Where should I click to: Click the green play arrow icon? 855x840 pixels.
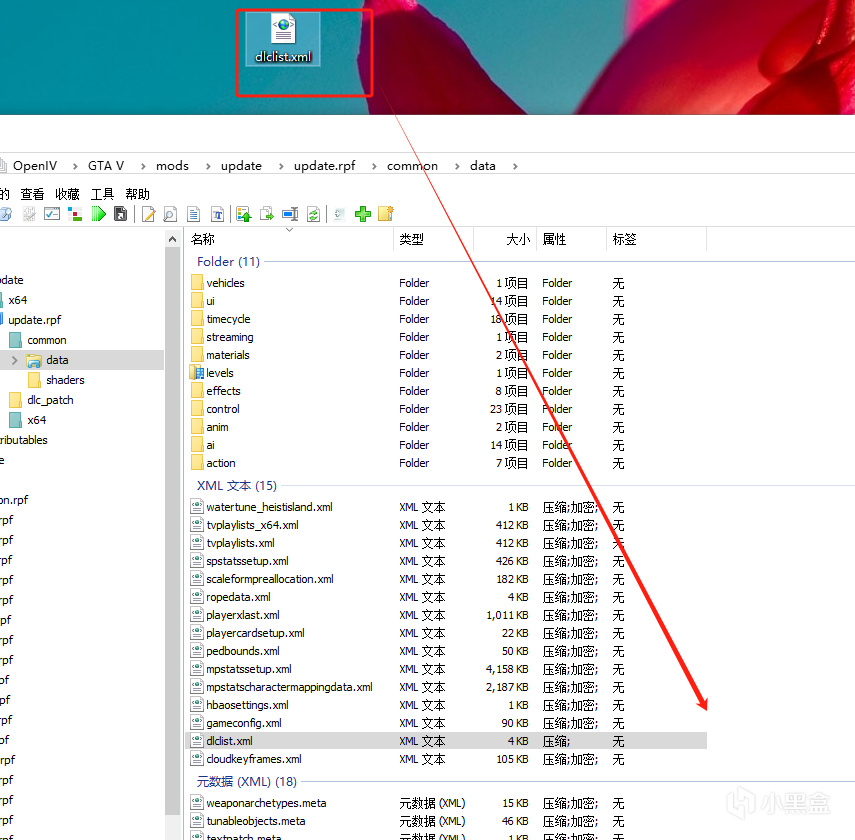[98, 214]
